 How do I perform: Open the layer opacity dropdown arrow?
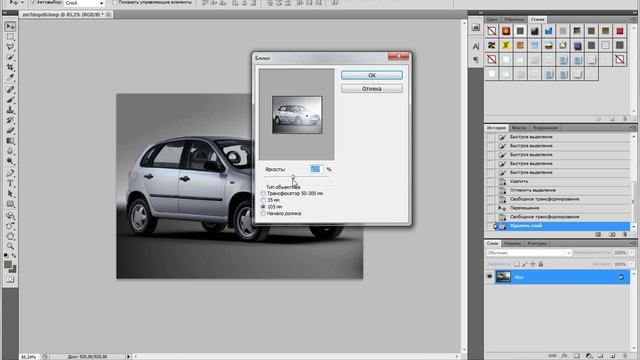tap(631, 253)
